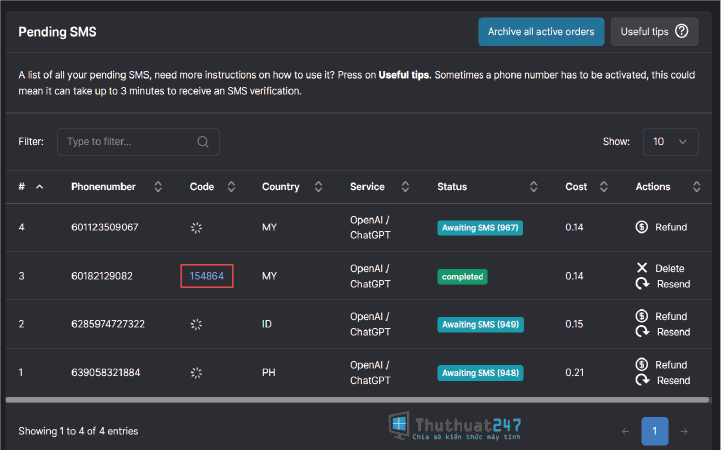
Task: Archive all active orders
Action: coord(541,32)
